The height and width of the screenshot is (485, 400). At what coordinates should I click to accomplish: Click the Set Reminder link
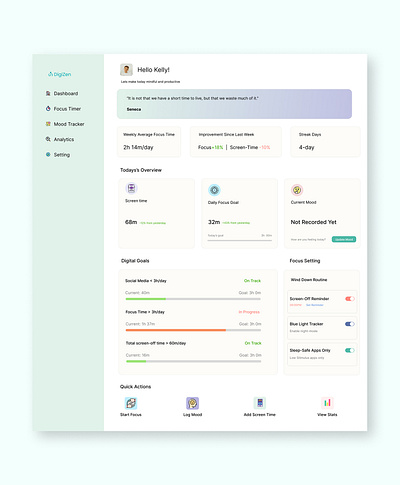(315, 305)
